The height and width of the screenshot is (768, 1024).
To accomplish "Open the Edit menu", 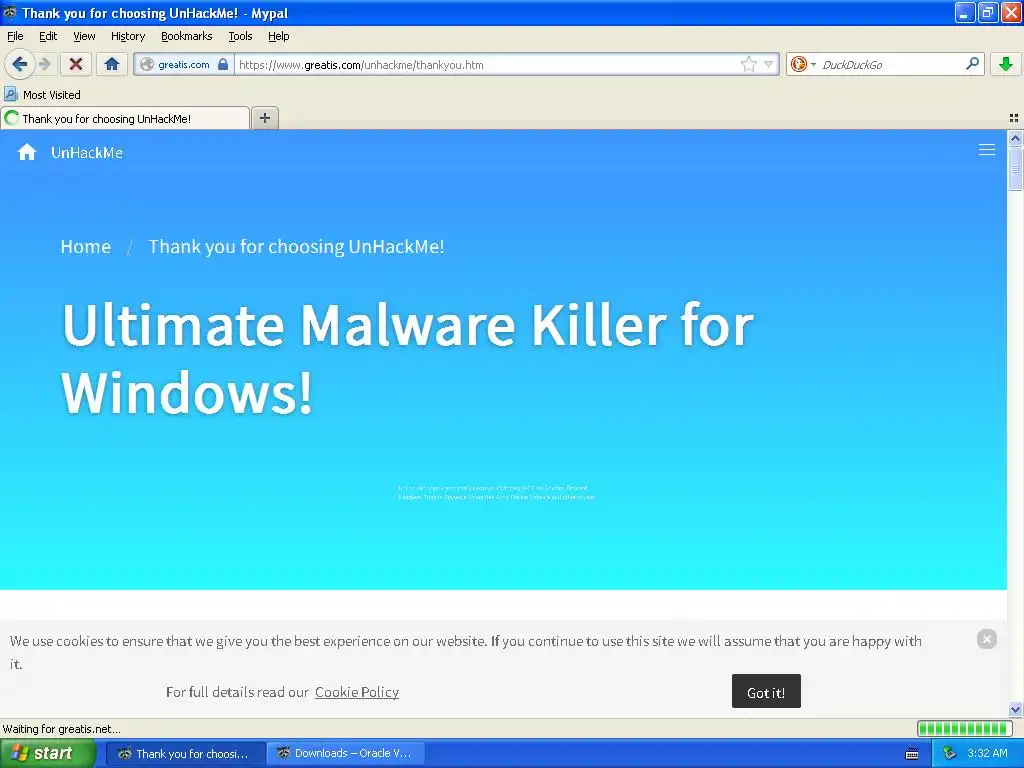I will pos(48,36).
